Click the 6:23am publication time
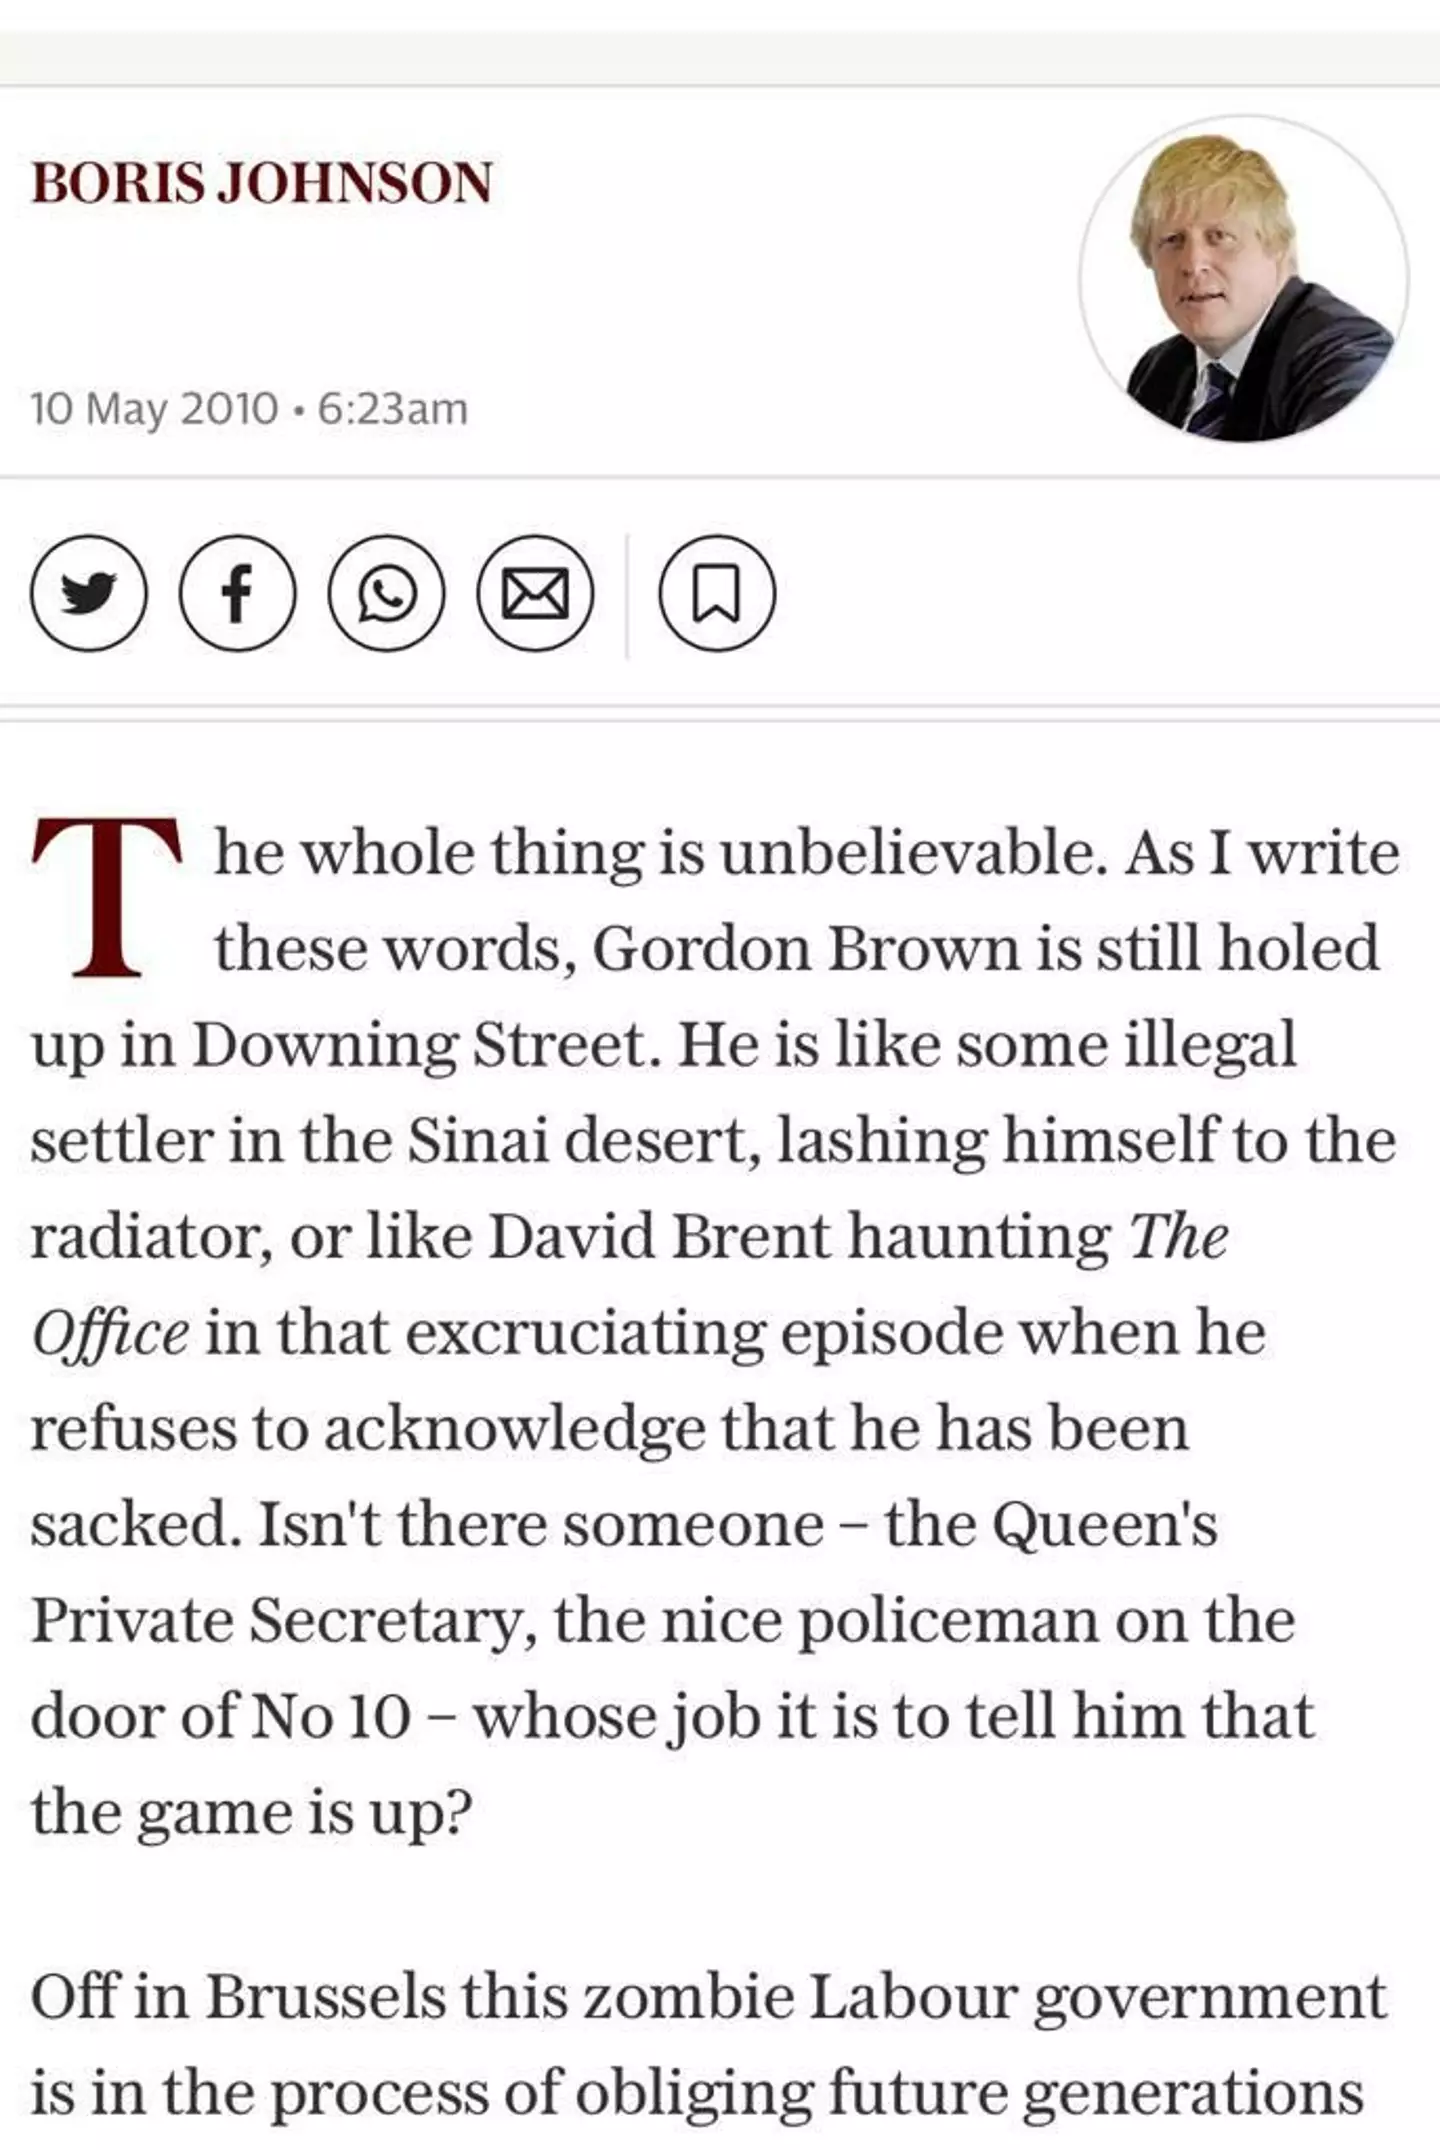The width and height of the screenshot is (1440, 2150). click(x=392, y=409)
